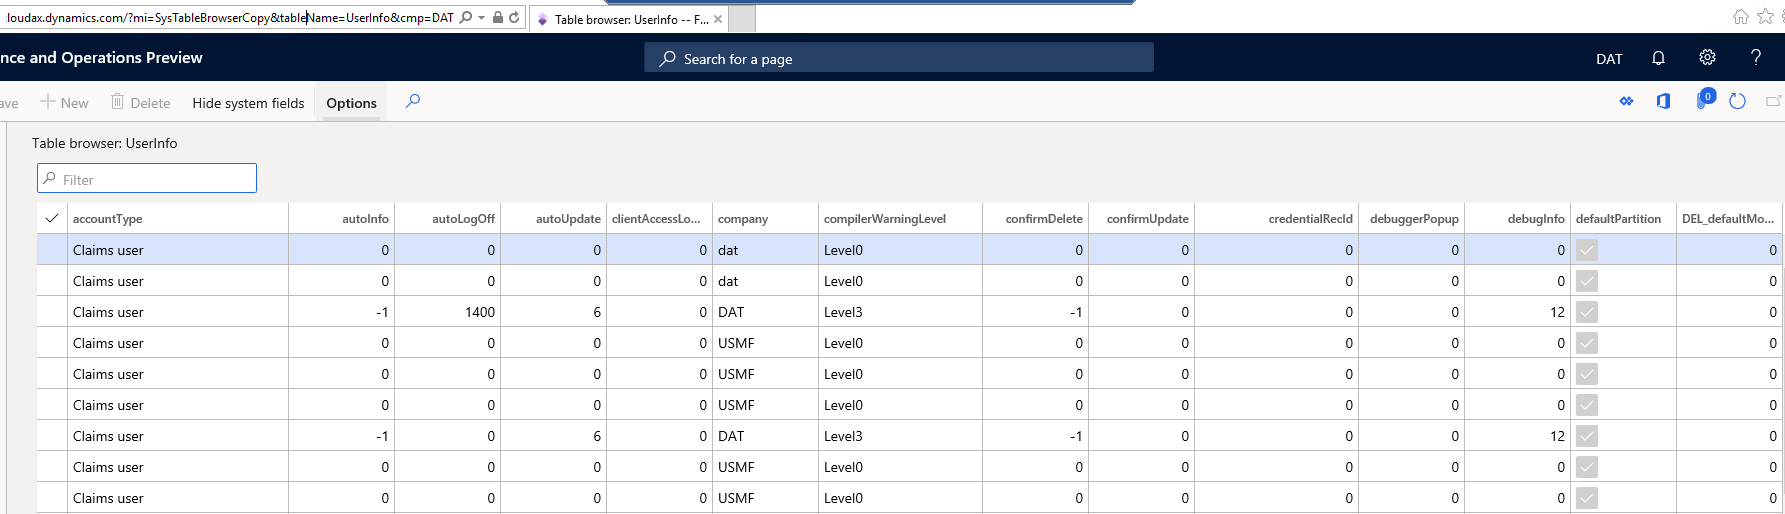Viewport: 1785px width, 514px height.
Task: Click the Filter input field
Action: pyautogui.click(x=147, y=178)
